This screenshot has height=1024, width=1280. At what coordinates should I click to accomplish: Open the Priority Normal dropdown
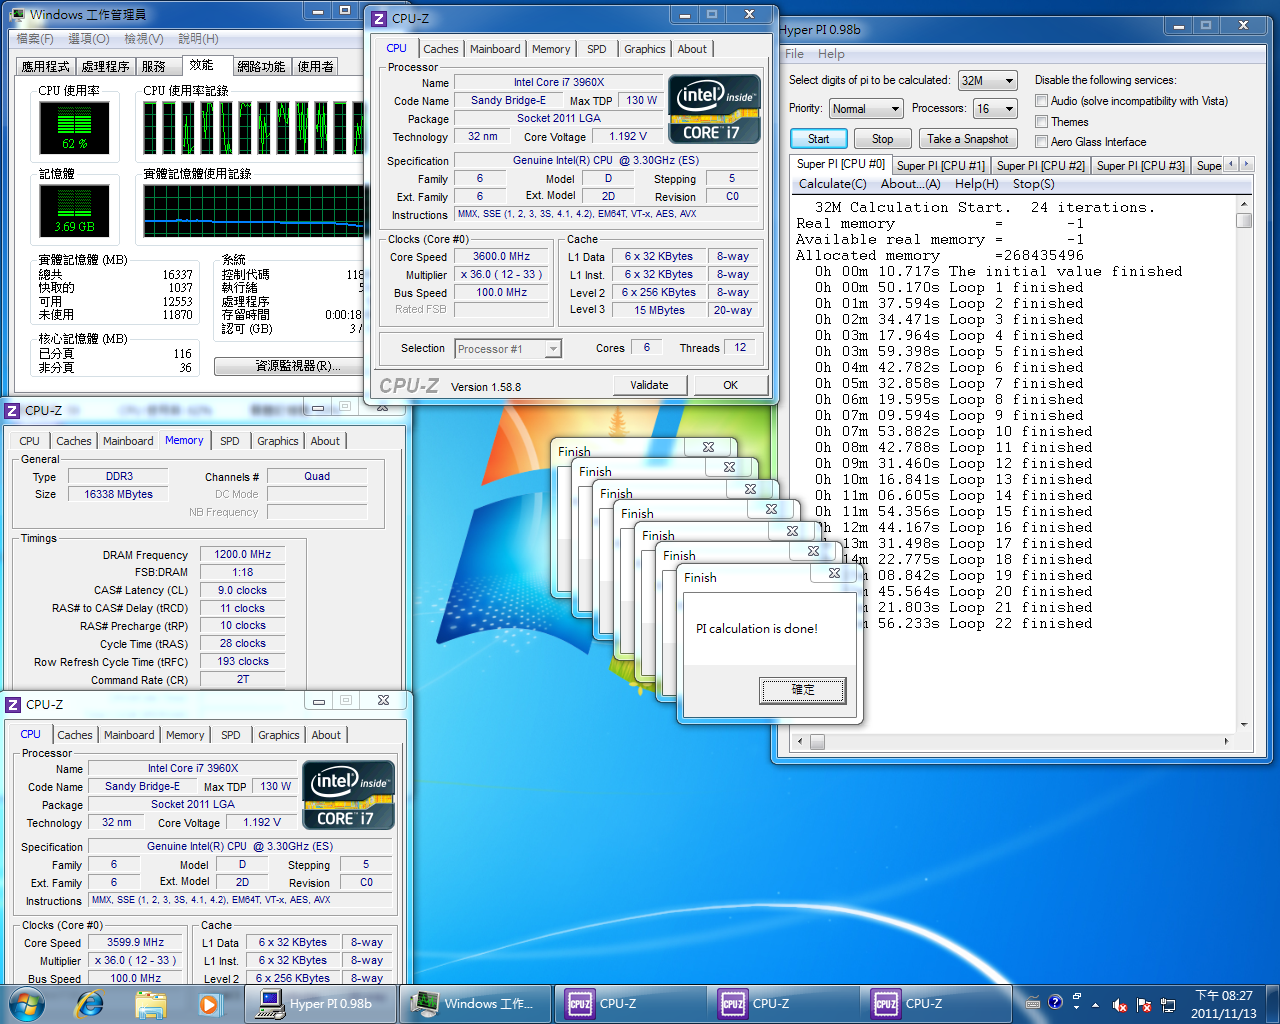coord(866,109)
